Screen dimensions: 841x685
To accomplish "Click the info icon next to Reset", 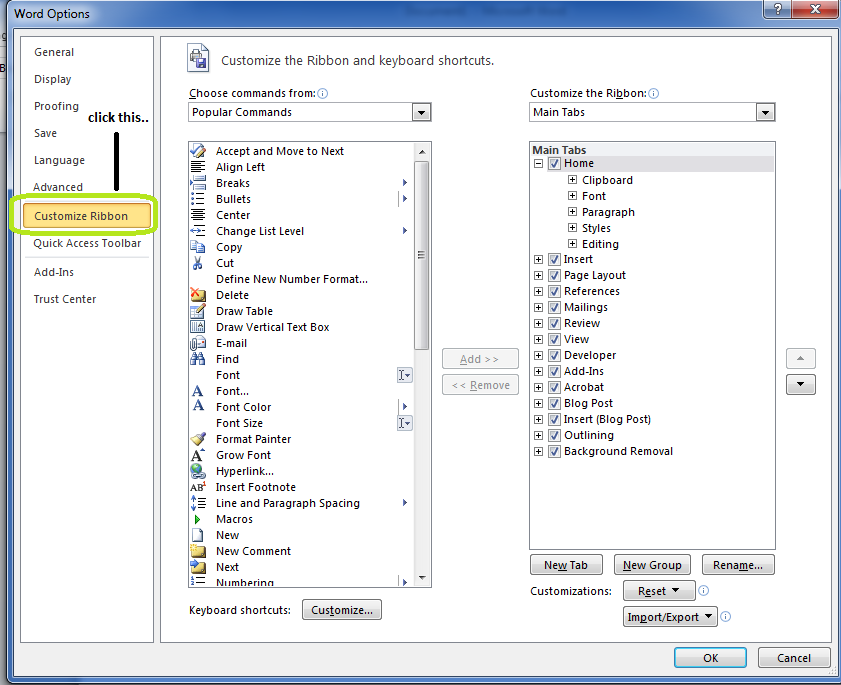I will click(704, 591).
